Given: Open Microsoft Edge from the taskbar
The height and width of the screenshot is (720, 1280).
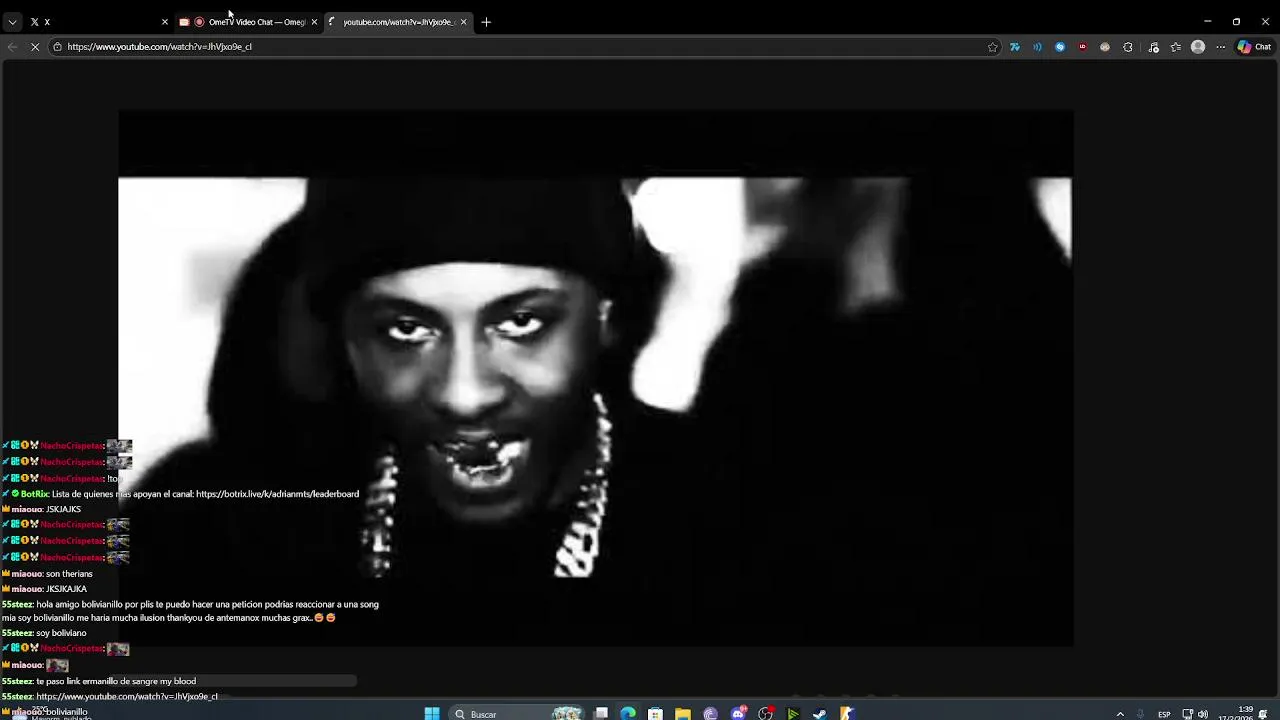Looking at the screenshot, I should coord(628,714).
